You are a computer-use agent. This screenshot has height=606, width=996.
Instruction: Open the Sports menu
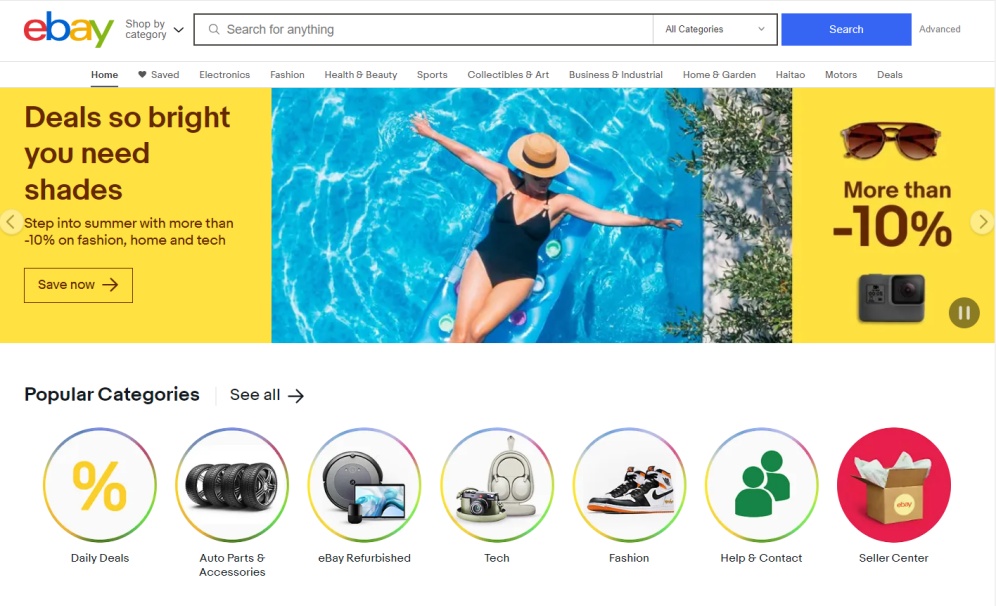pyautogui.click(x=432, y=75)
